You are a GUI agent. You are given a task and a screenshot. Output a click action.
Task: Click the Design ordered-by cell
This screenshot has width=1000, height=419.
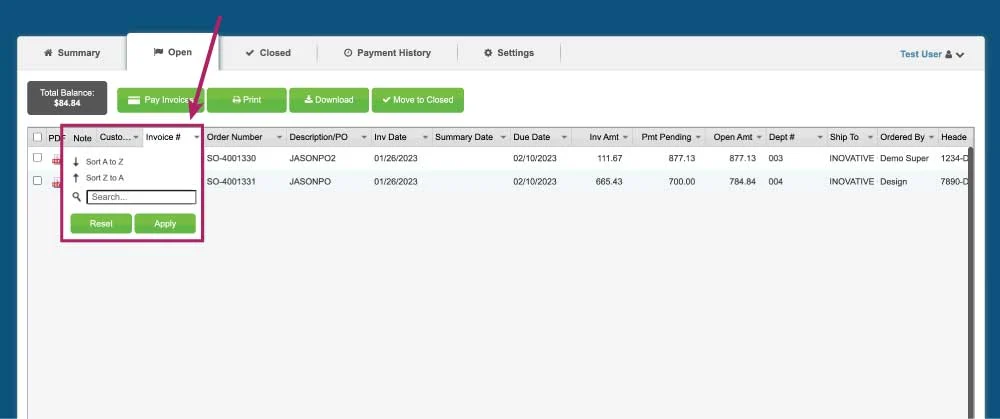tap(893, 182)
